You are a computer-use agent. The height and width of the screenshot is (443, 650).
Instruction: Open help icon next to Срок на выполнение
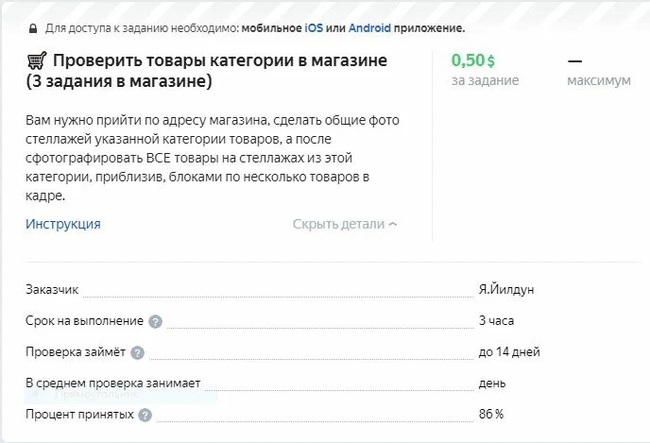(x=155, y=322)
